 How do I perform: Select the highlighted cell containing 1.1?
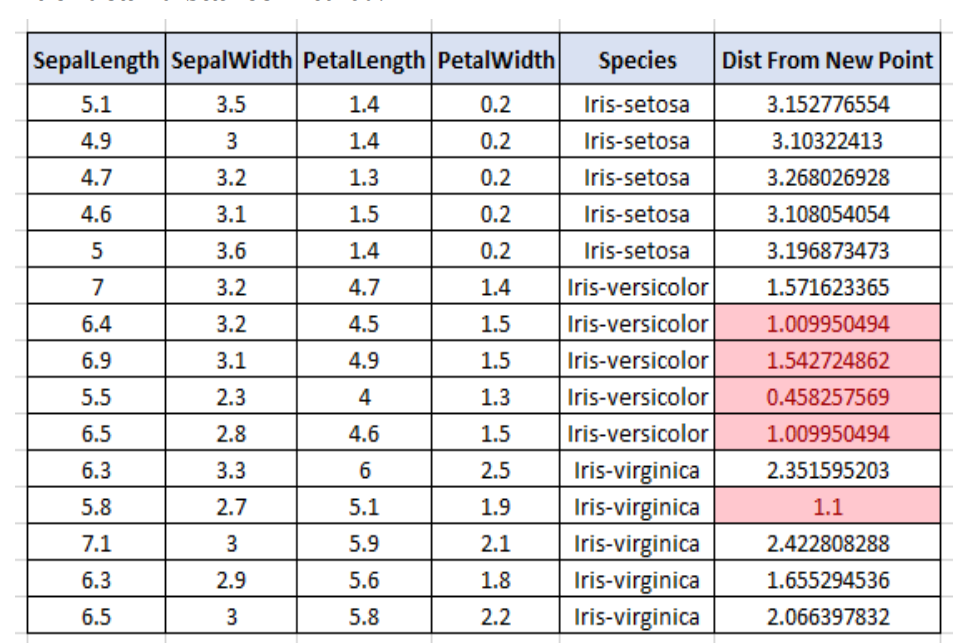click(x=827, y=507)
